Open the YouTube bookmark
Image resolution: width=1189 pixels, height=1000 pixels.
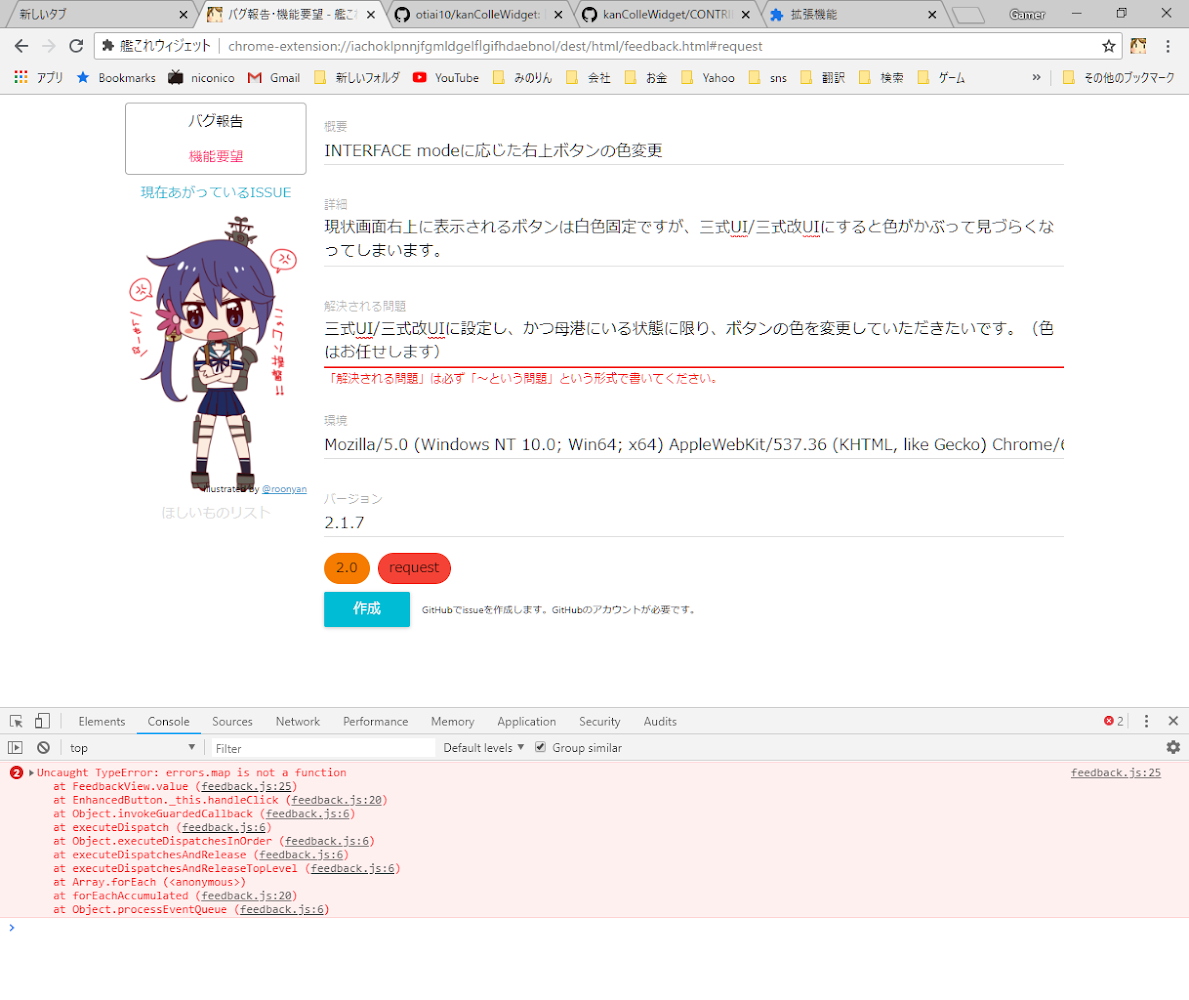pyautogui.click(x=446, y=77)
